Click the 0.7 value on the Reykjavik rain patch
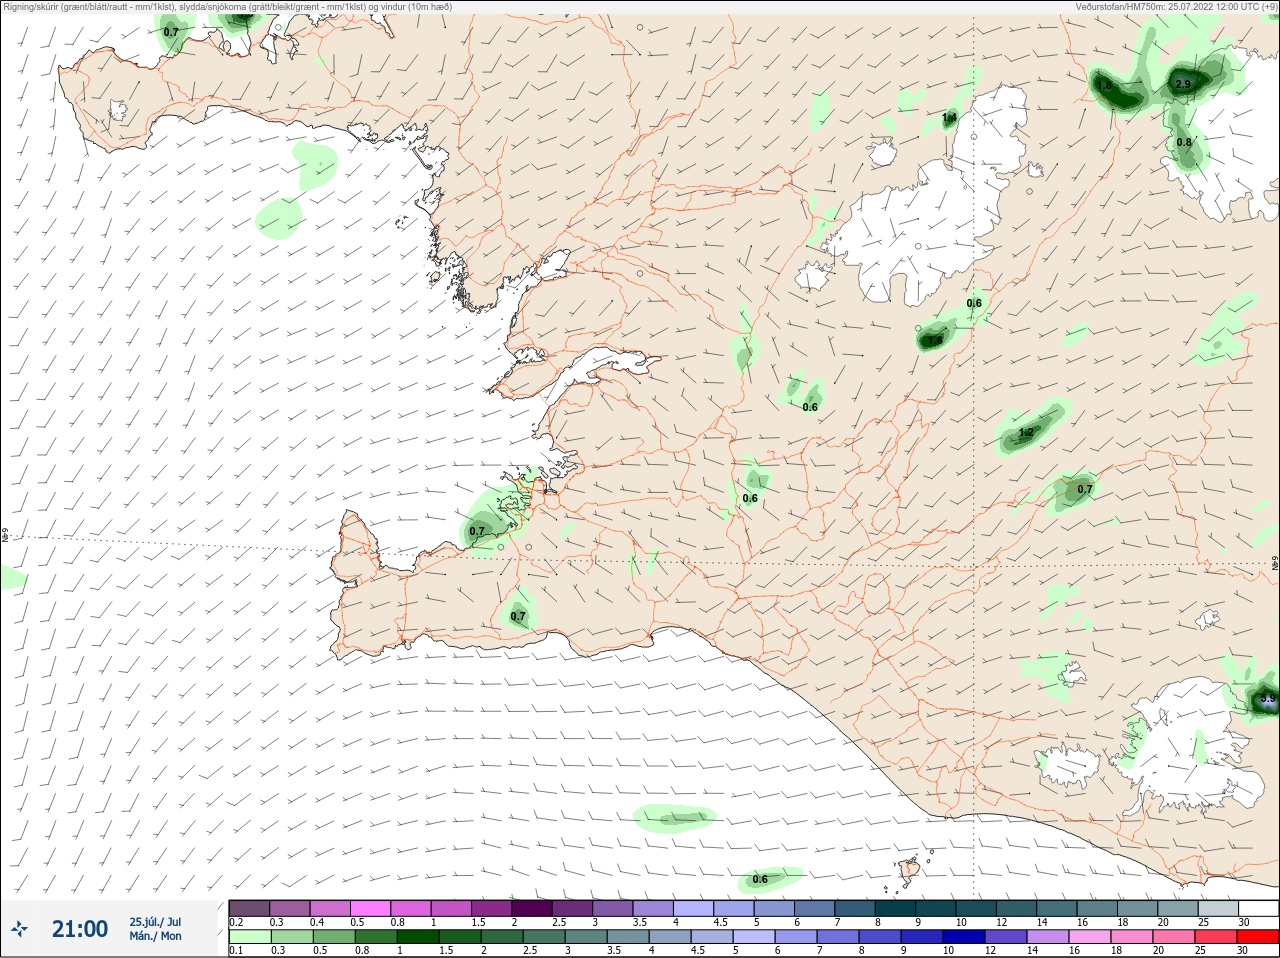The width and height of the screenshot is (1280, 958). coord(477,532)
